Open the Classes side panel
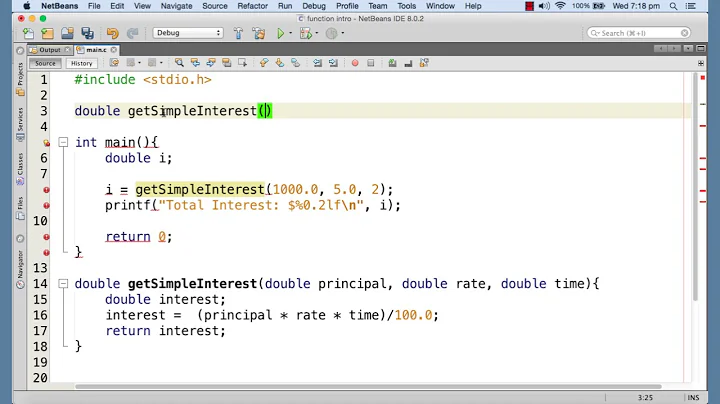720x404 pixels. tap(20, 168)
